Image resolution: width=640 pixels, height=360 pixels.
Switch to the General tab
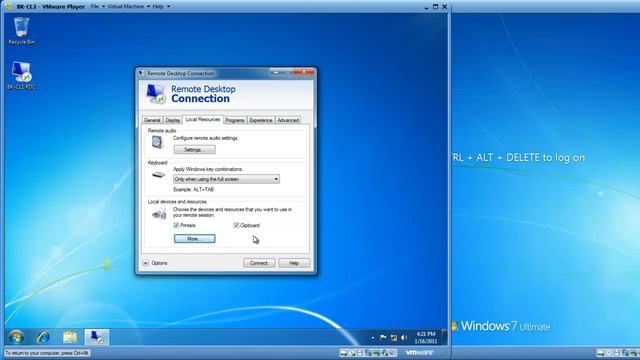[x=152, y=120]
